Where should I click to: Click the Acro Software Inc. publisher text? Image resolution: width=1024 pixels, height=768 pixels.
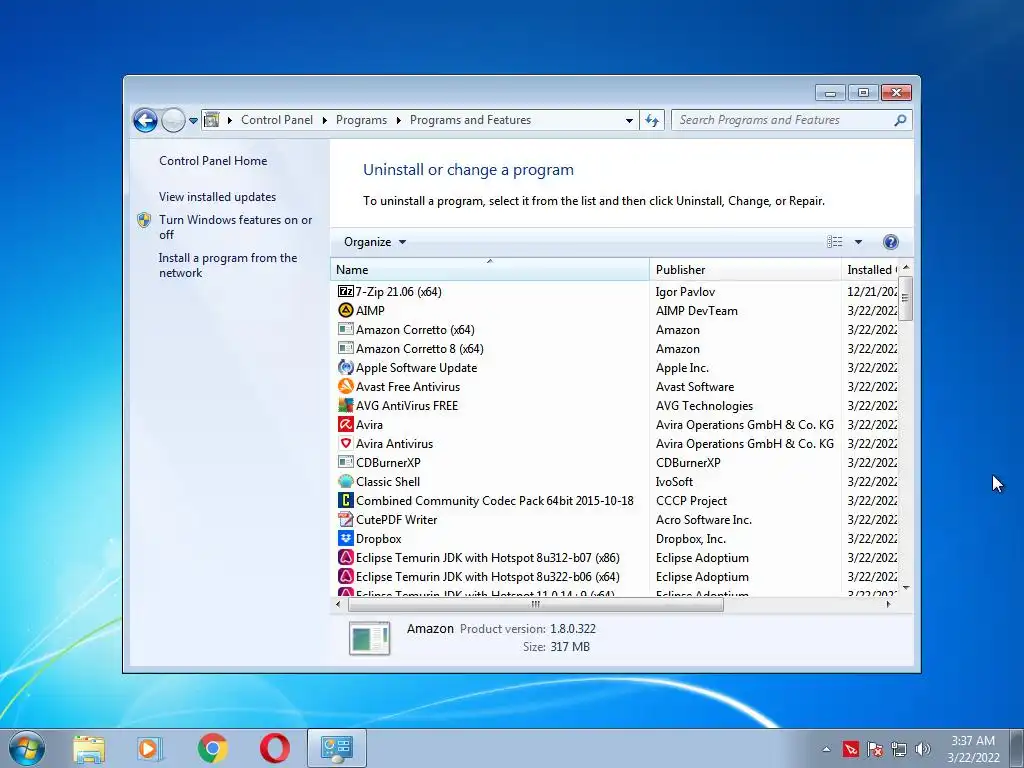703,520
